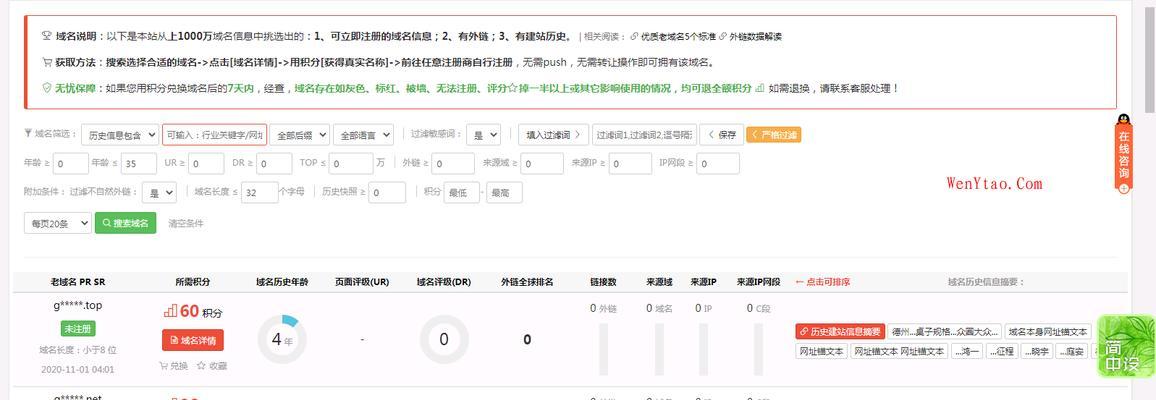Click the chart icon before 如需退换

(x=760, y=88)
